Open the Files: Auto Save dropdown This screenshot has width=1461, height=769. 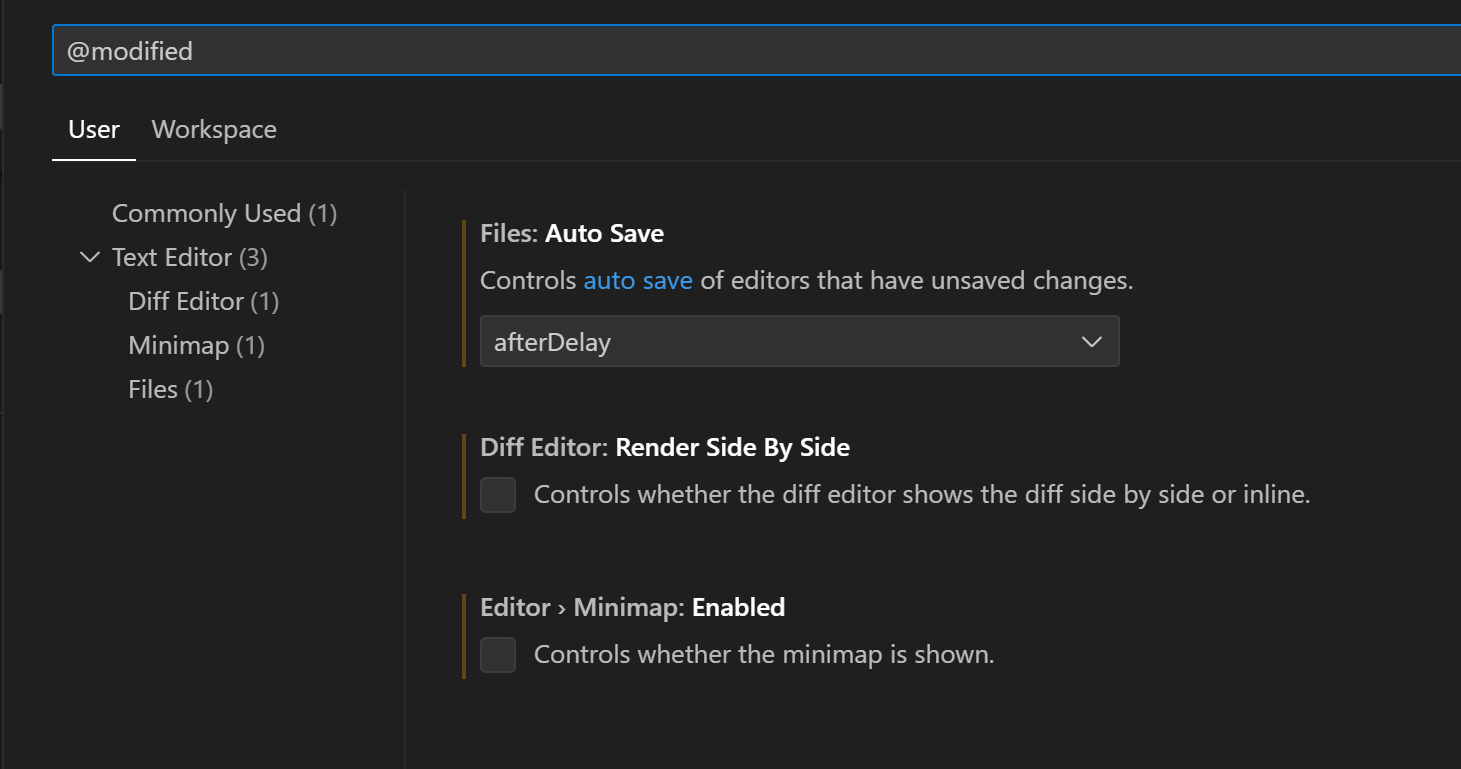(799, 341)
